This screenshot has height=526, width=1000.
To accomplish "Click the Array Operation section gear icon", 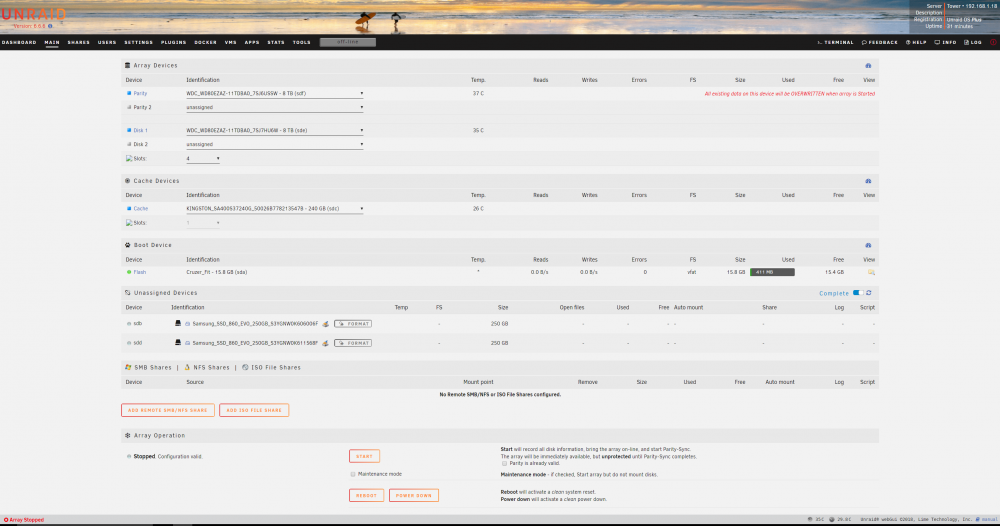I will 128,435.
